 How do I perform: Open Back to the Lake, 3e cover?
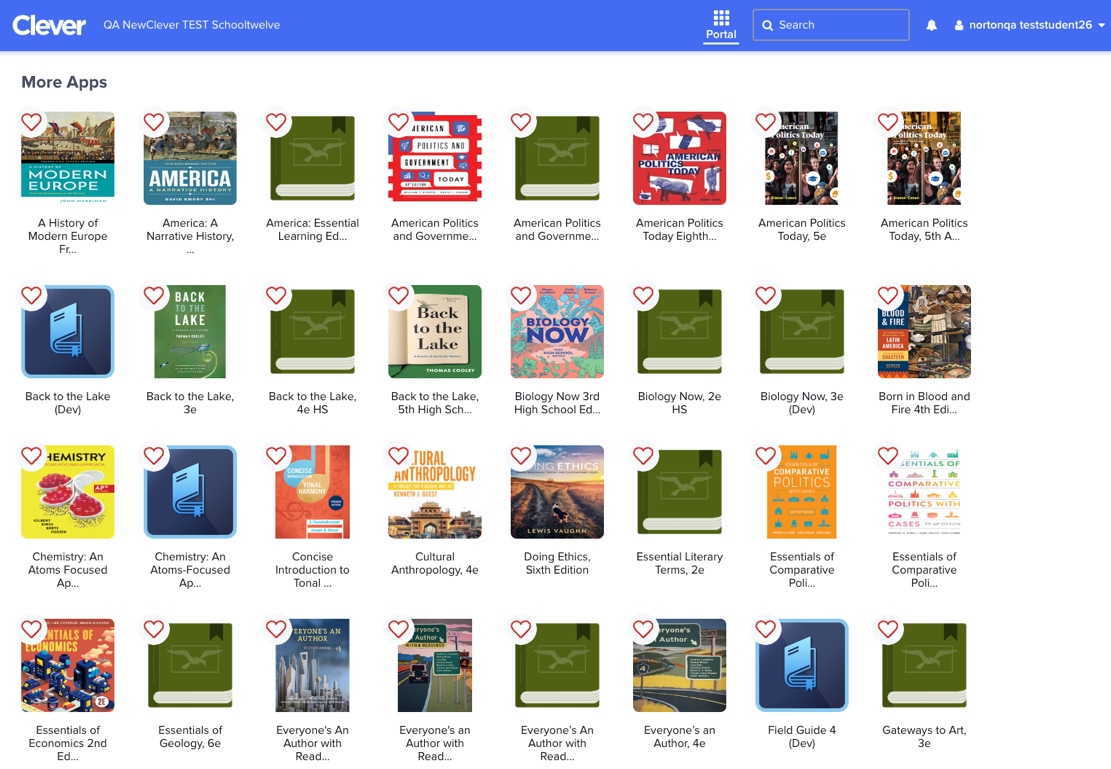(190, 332)
